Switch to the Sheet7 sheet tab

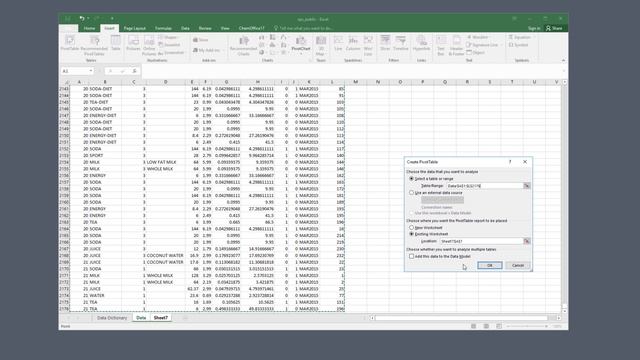[160, 318]
